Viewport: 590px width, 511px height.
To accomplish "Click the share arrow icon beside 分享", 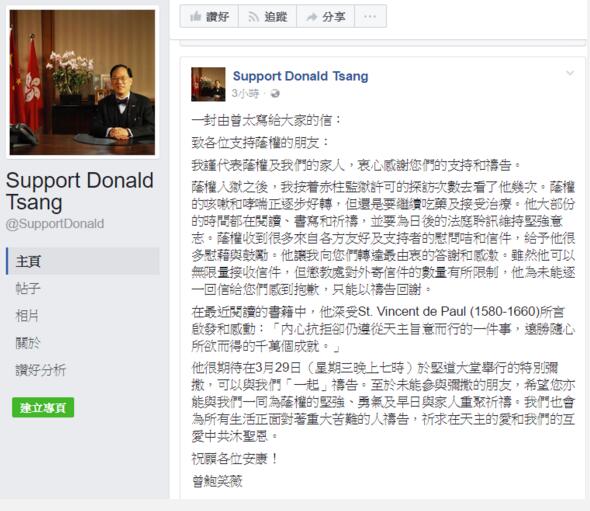I will (x=312, y=17).
